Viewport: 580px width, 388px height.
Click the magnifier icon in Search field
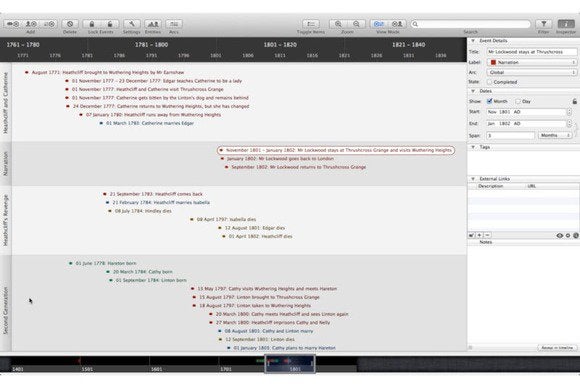pyautogui.click(x=415, y=24)
